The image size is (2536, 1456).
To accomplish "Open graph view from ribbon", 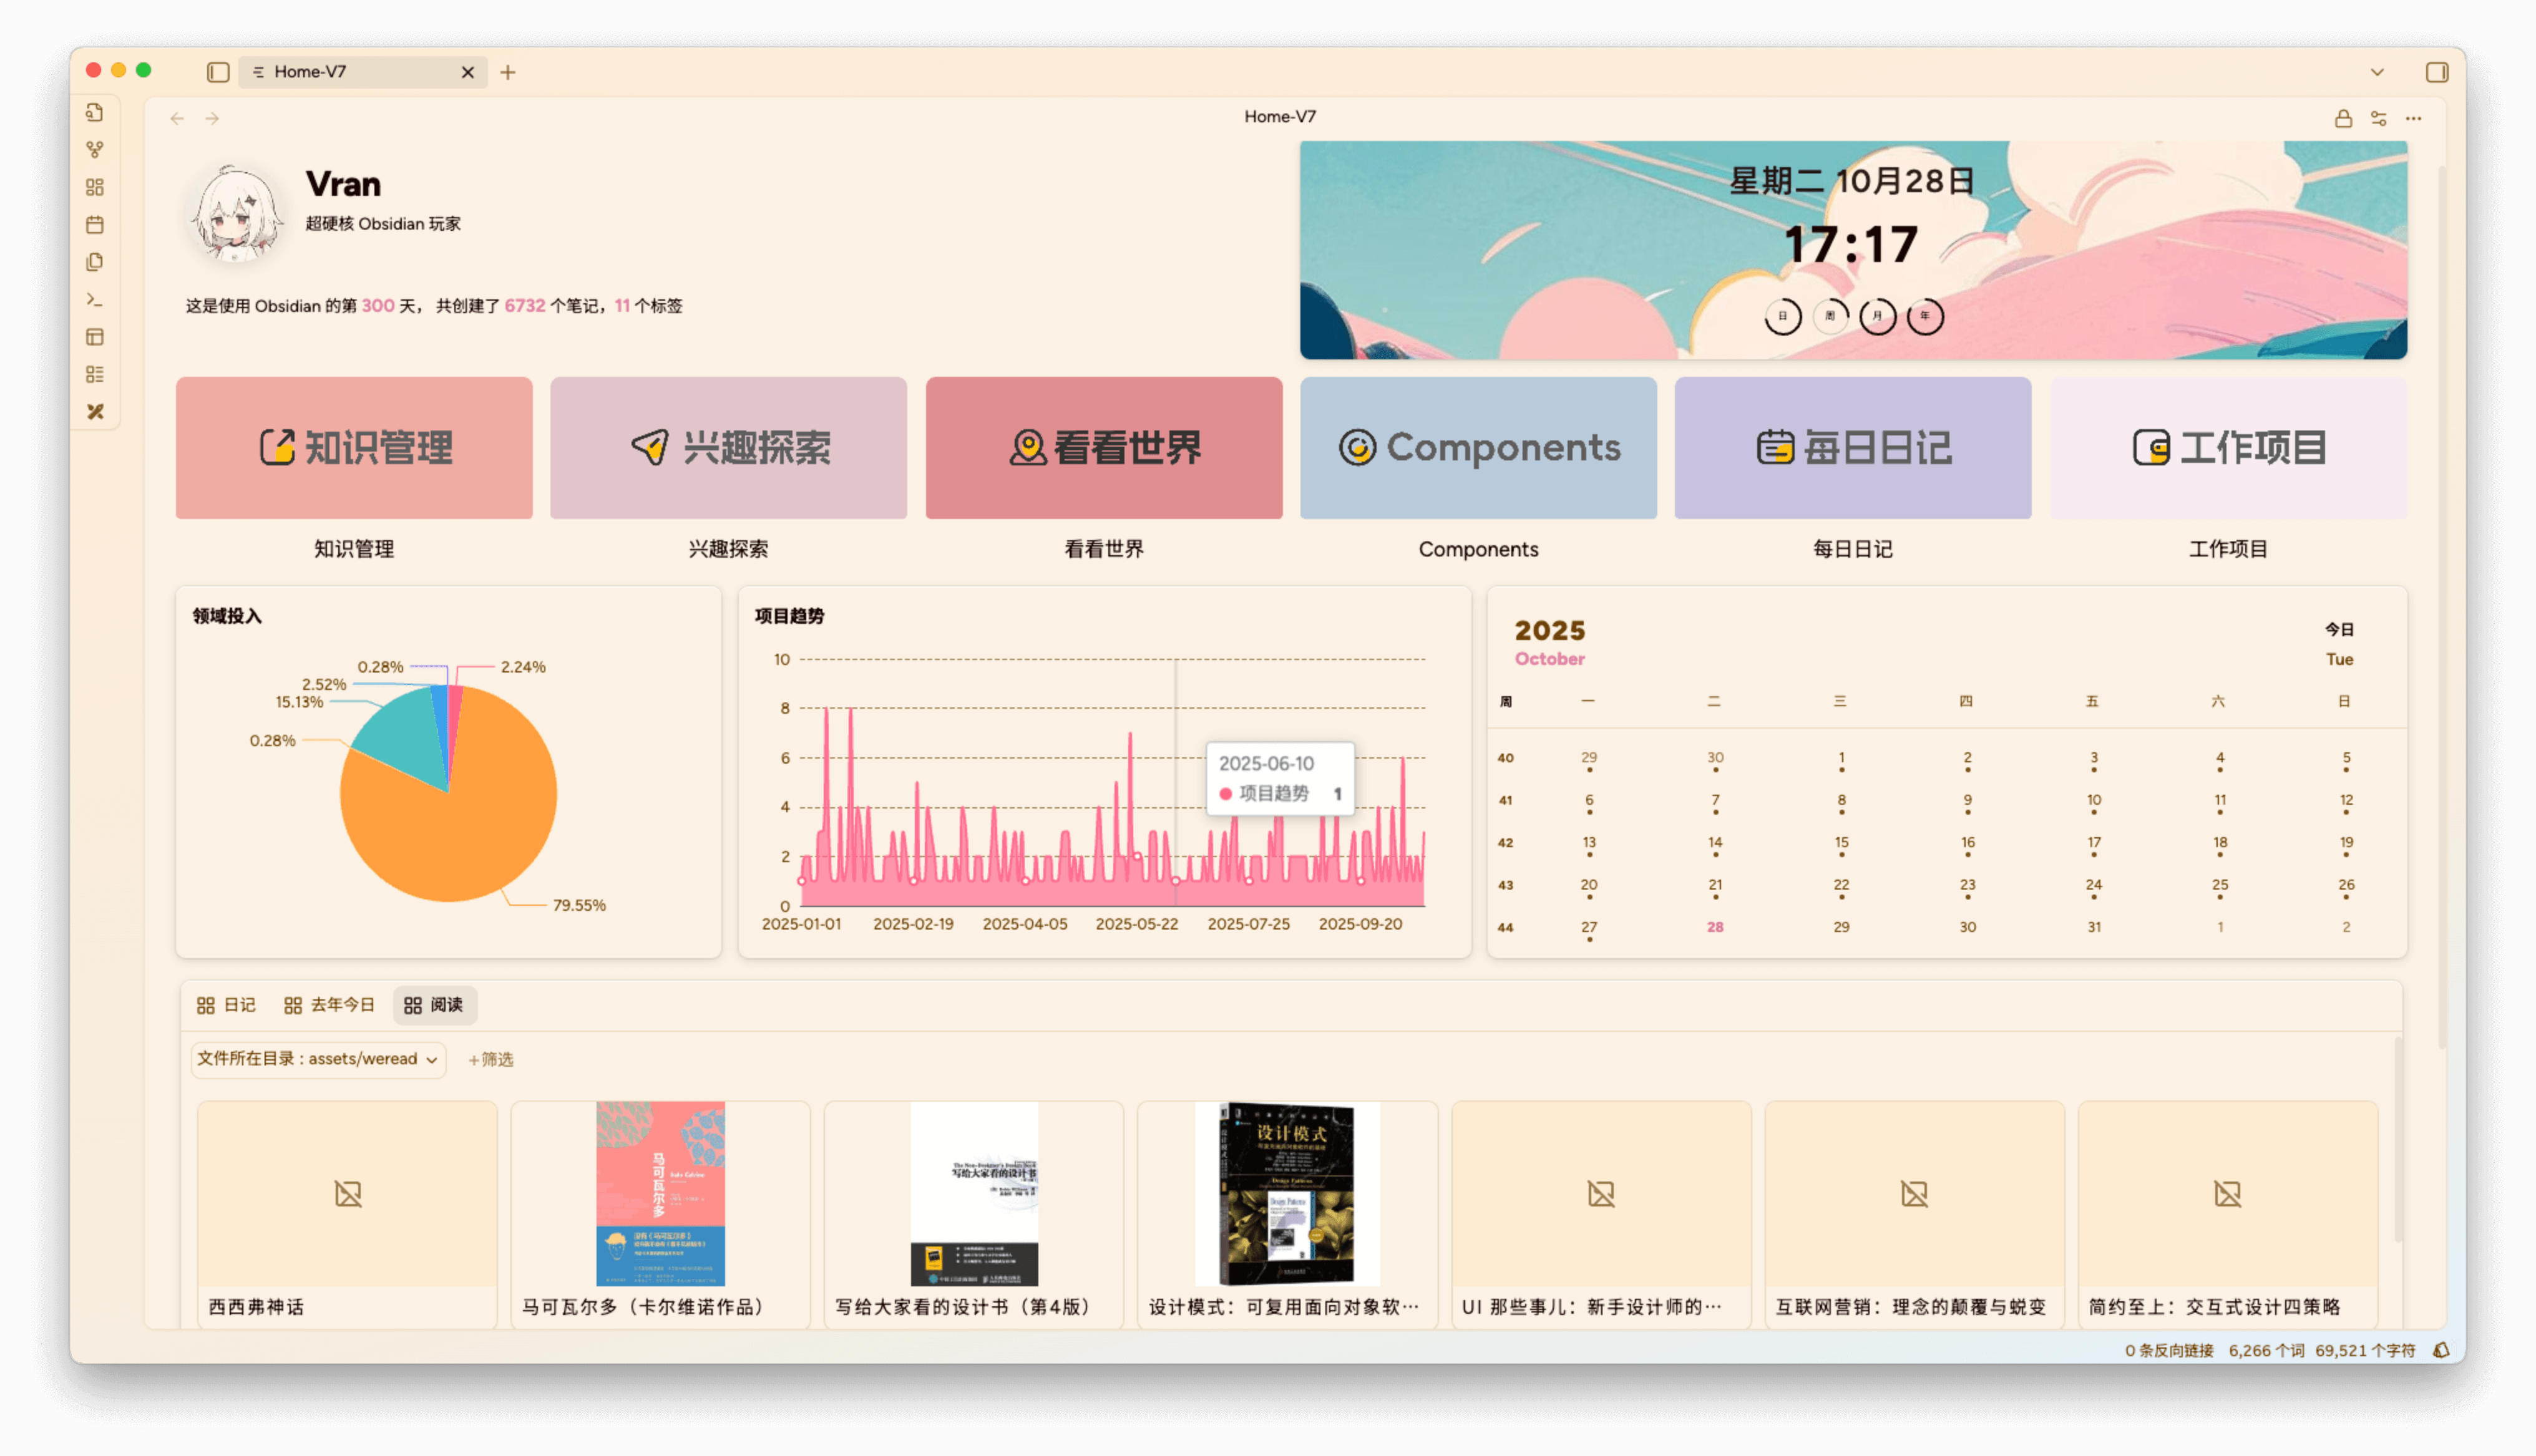I will [95, 150].
